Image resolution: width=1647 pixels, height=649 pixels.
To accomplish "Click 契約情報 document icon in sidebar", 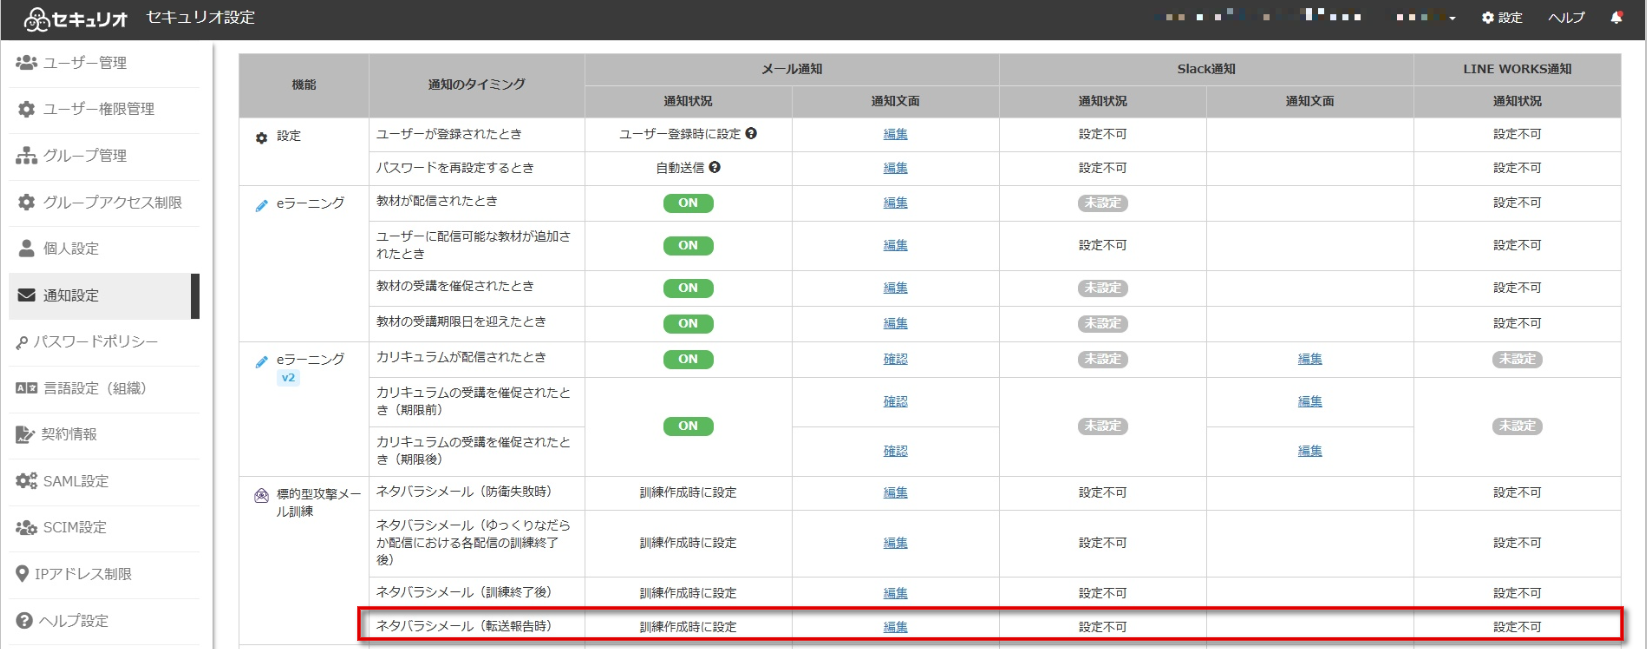I will (x=25, y=434).
